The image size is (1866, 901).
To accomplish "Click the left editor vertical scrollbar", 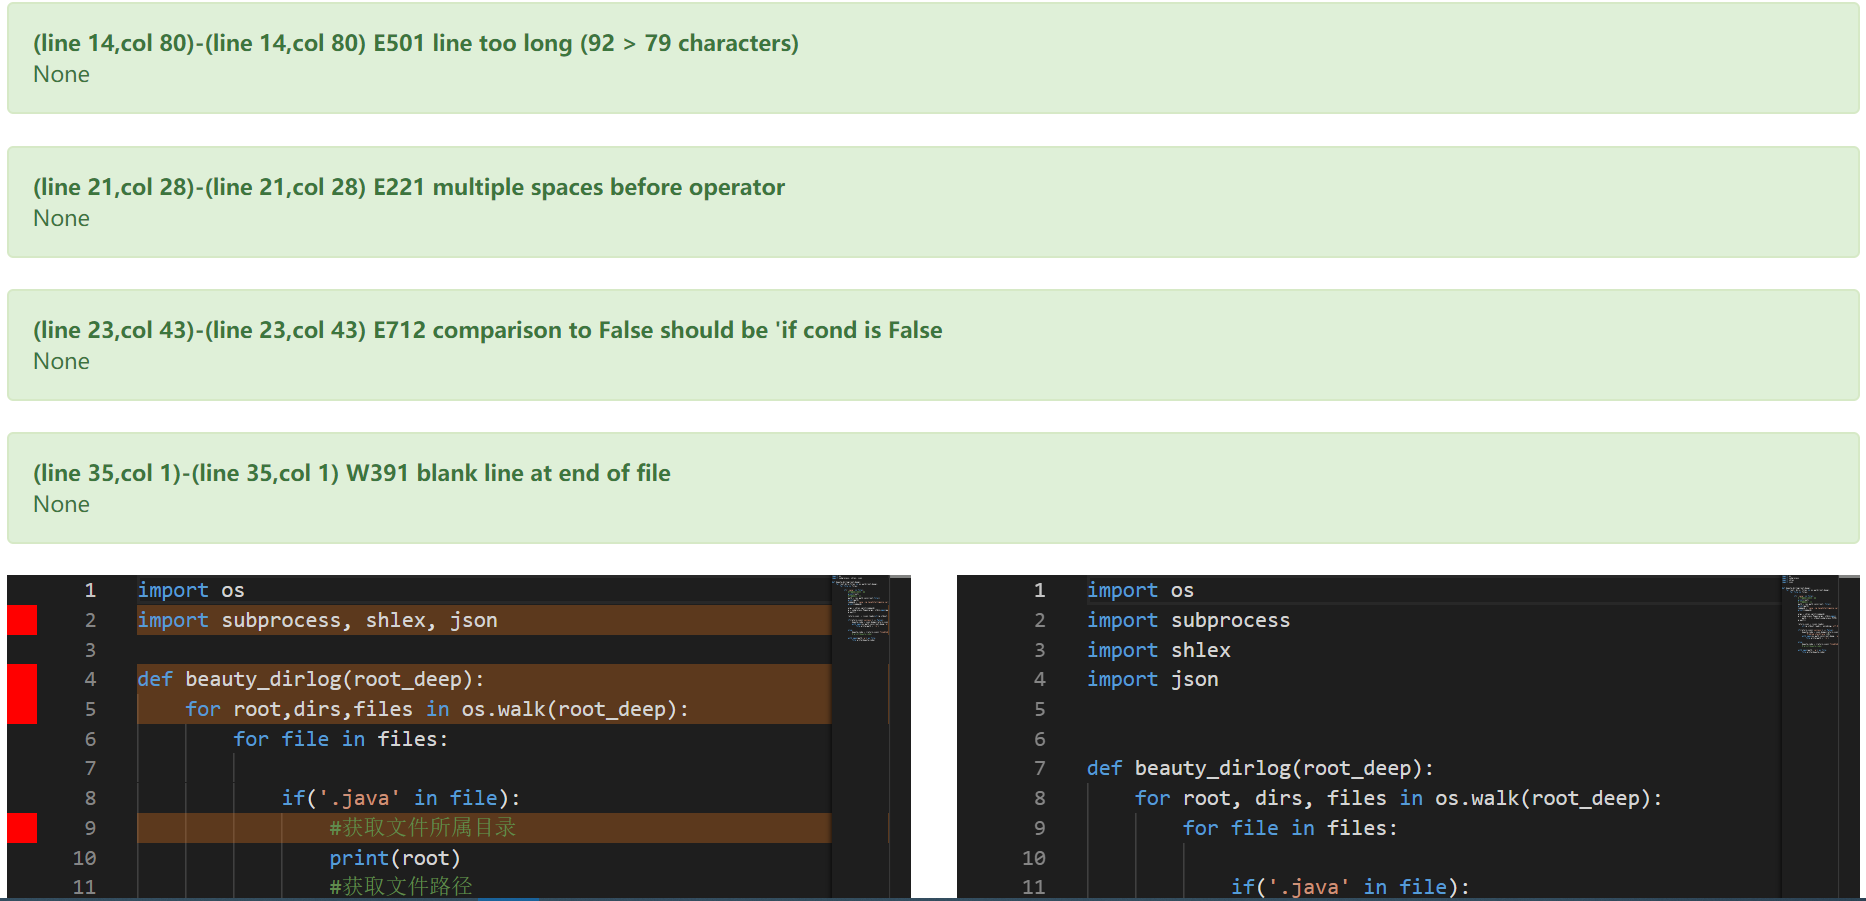I will [900, 736].
